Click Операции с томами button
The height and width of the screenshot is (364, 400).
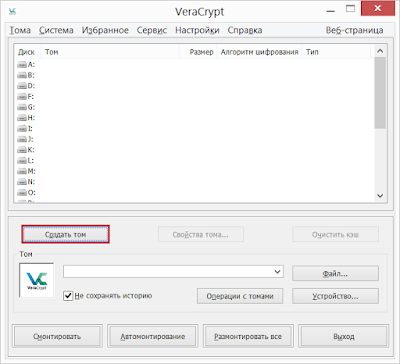(x=240, y=296)
